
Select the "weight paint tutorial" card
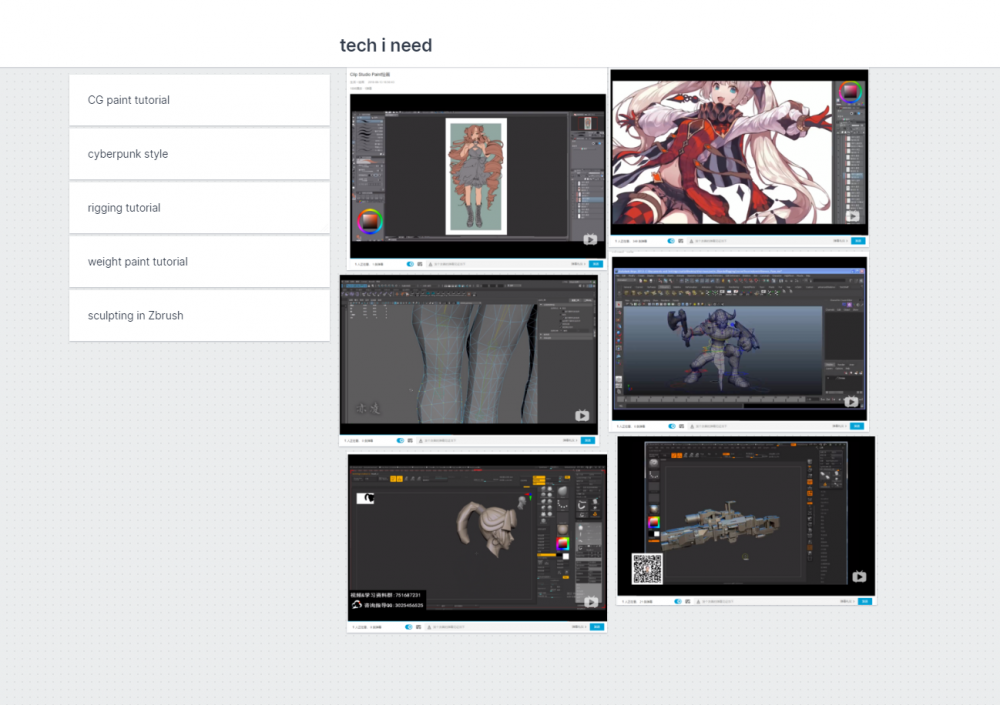coord(199,262)
